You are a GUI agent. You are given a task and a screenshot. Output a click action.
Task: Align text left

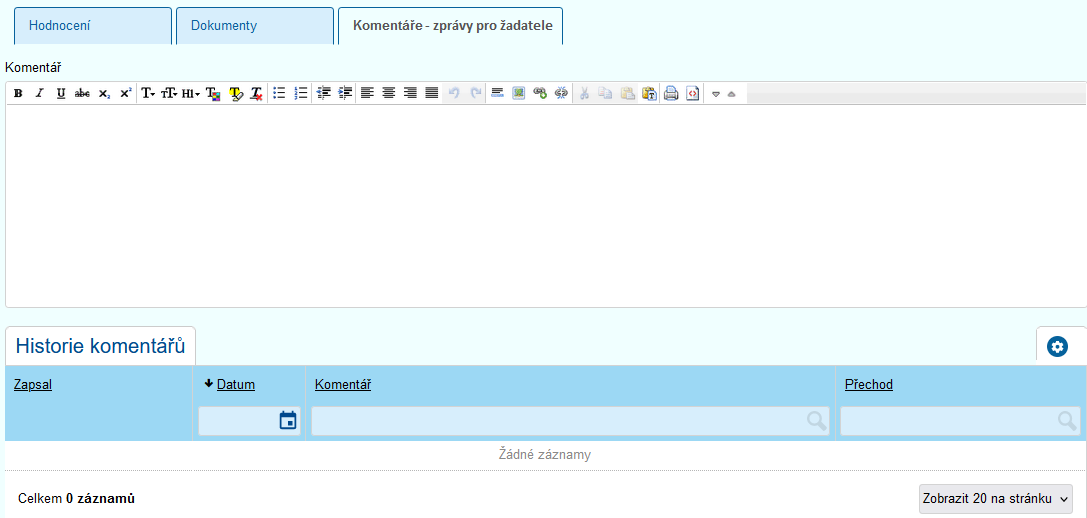[x=367, y=94]
